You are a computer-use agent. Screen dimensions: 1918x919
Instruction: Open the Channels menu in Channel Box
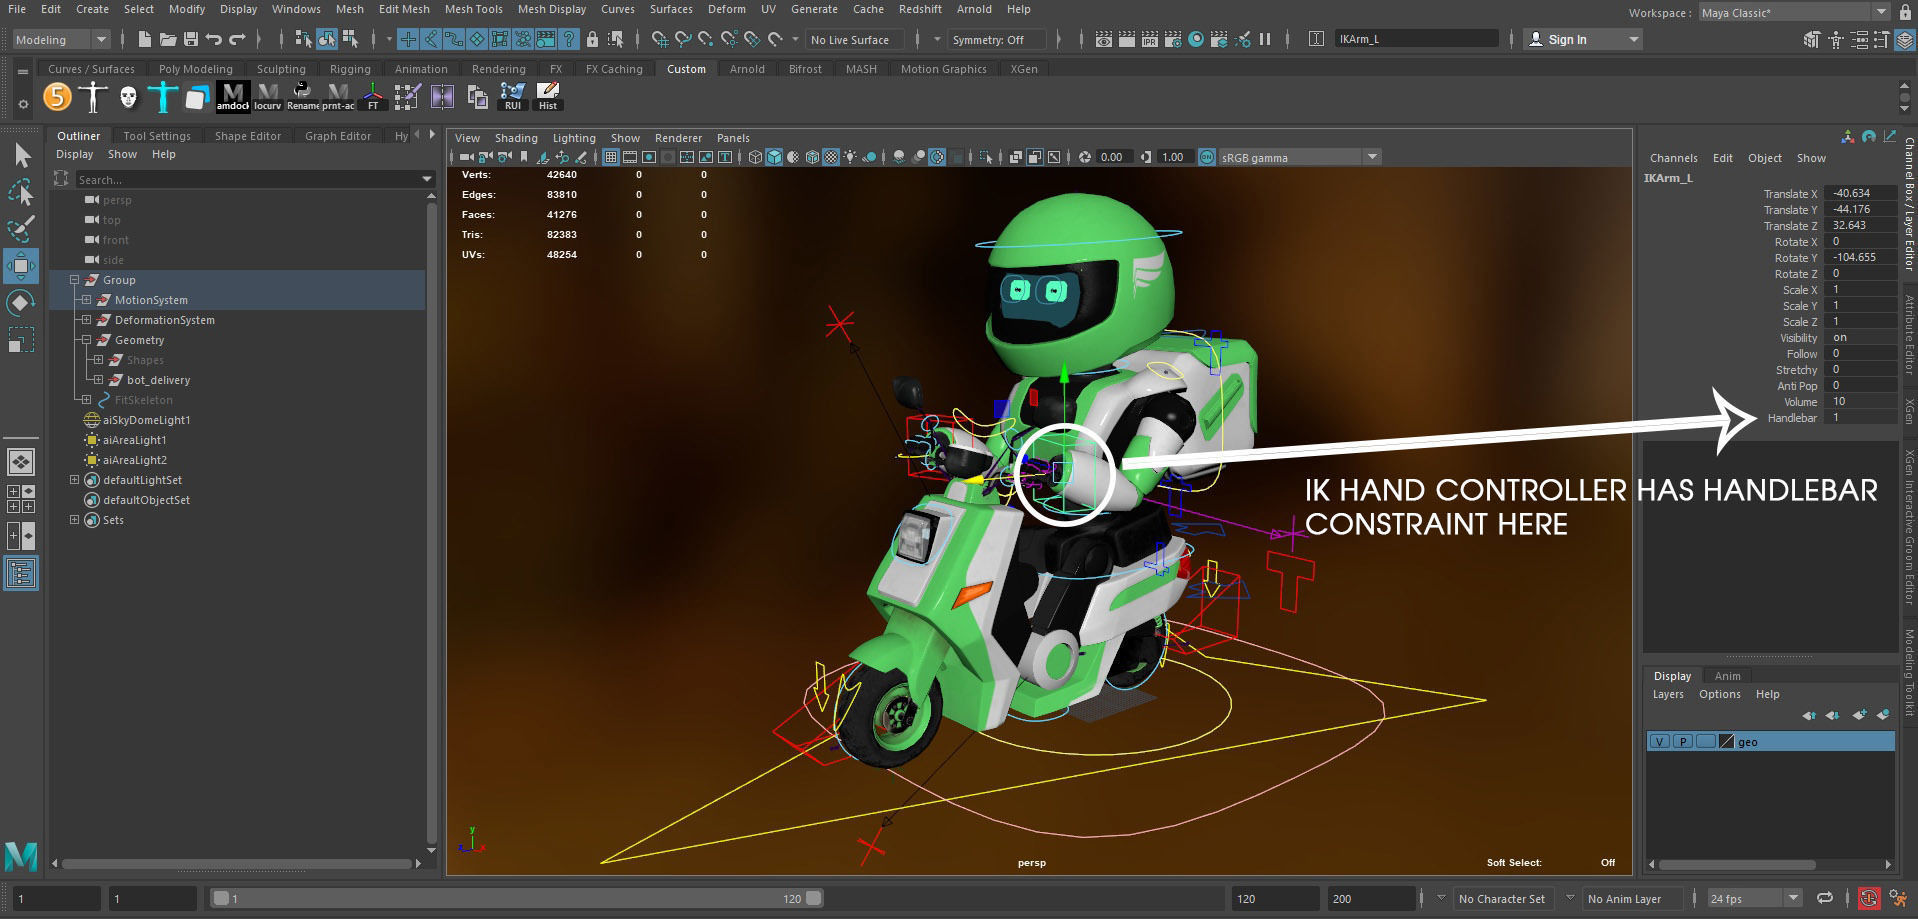pyautogui.click(x=1673, y=158)
